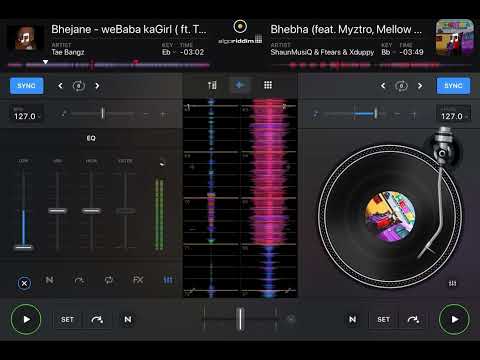Click right deck tempo slider handle

[376, 114]
